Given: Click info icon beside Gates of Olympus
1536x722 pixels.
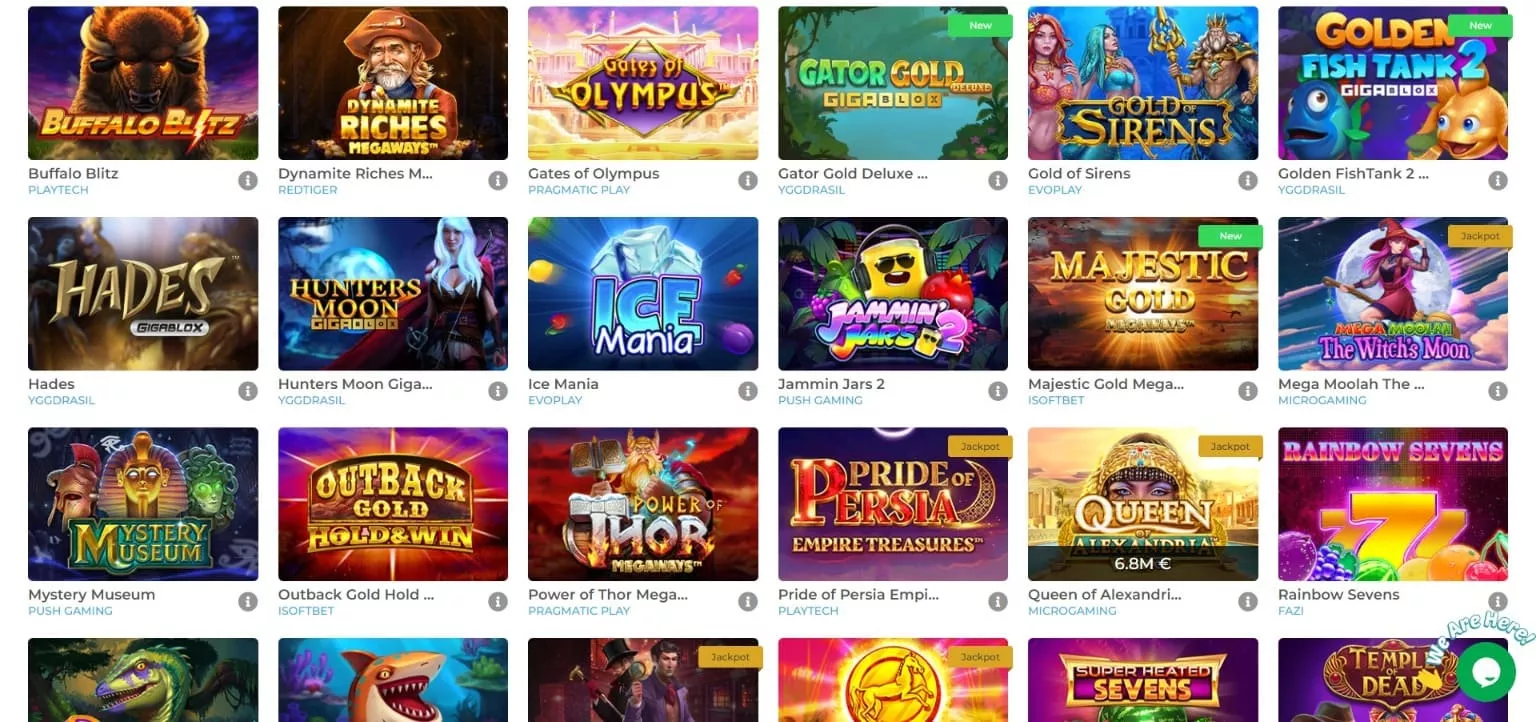Looking at the screenshot, I should click(748, 181).
